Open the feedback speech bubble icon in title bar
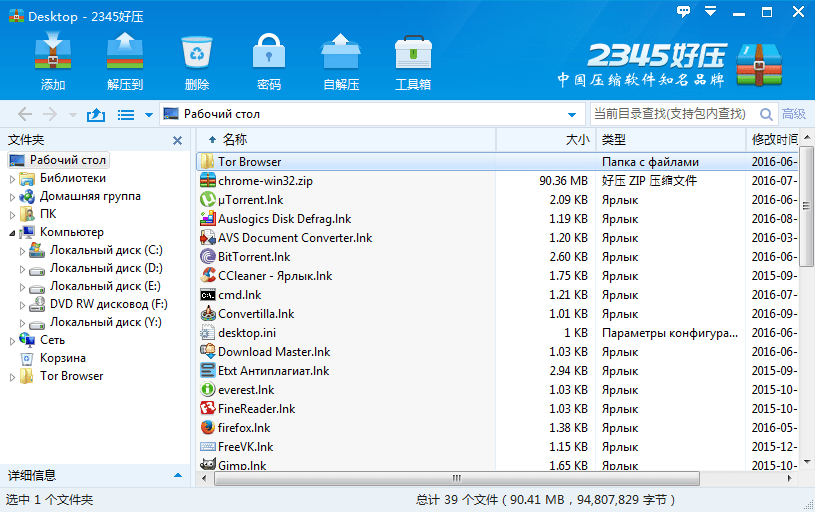 tap(684, 12)
